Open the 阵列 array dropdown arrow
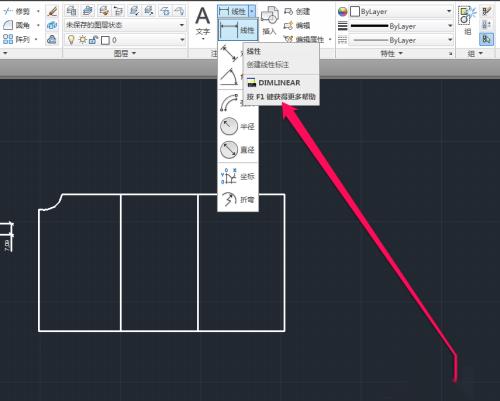 click(x=36, y=39)
